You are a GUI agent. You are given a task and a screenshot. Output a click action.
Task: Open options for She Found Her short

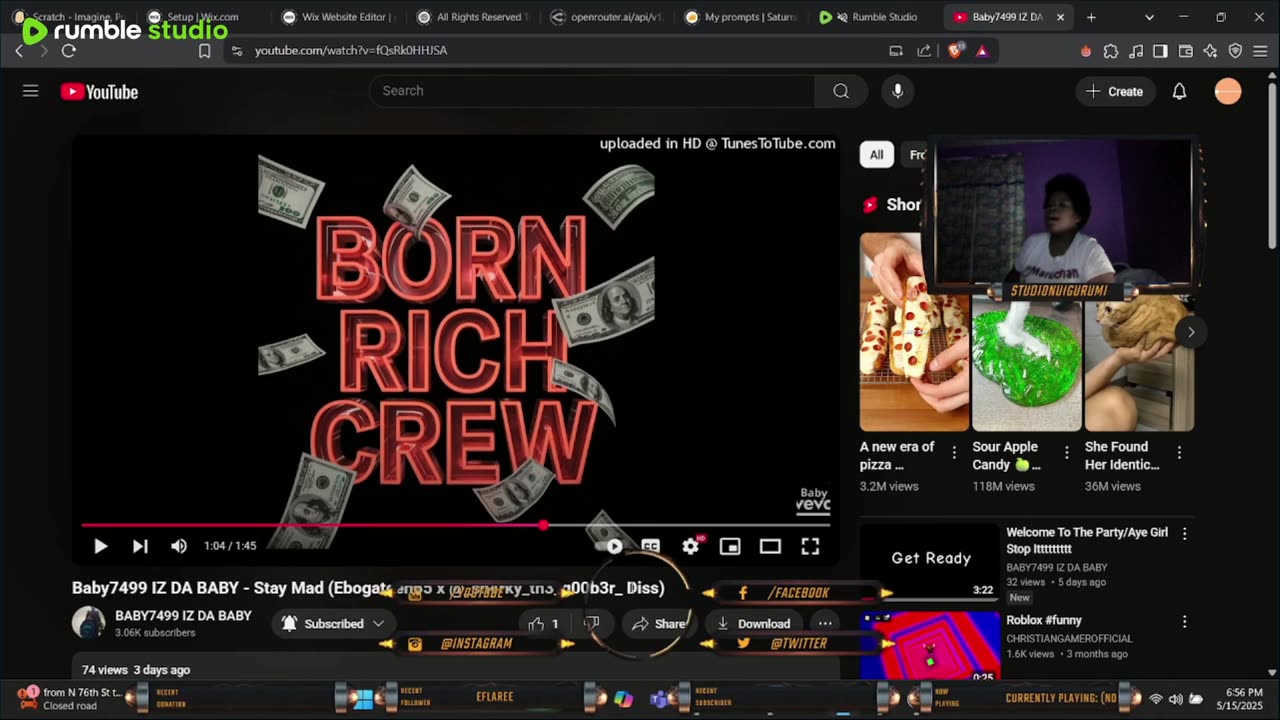pyautogui.click(x=1179, y=452)
